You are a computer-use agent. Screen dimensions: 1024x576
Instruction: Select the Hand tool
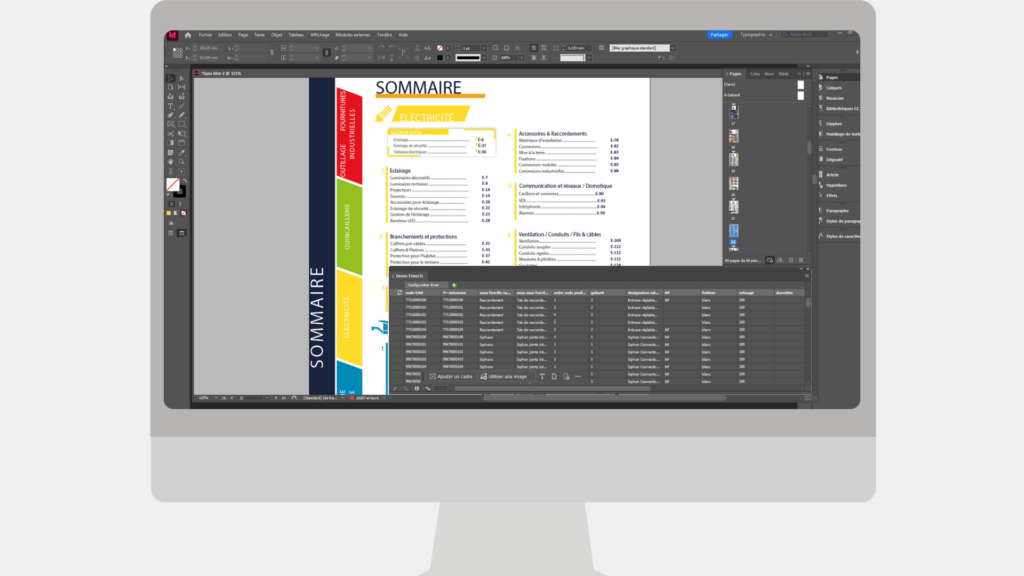click(170, 161)
